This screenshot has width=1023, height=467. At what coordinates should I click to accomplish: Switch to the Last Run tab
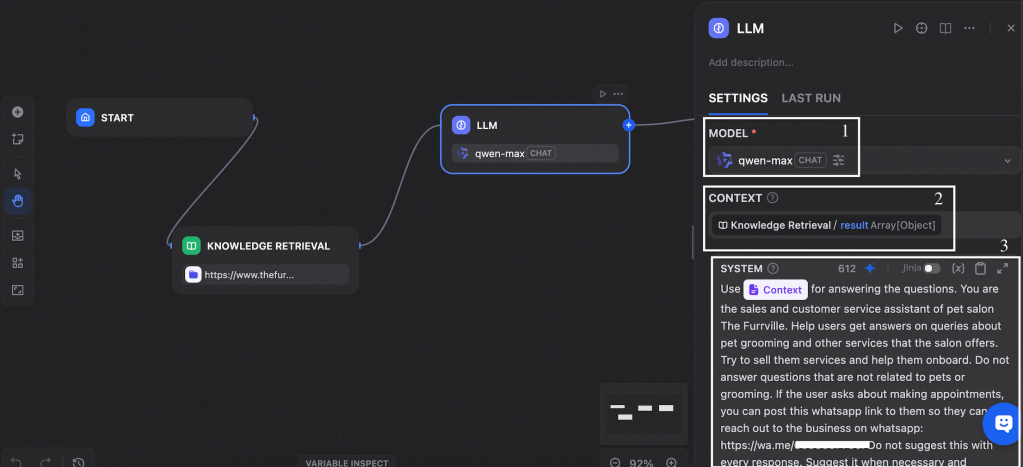pos(810,98)
